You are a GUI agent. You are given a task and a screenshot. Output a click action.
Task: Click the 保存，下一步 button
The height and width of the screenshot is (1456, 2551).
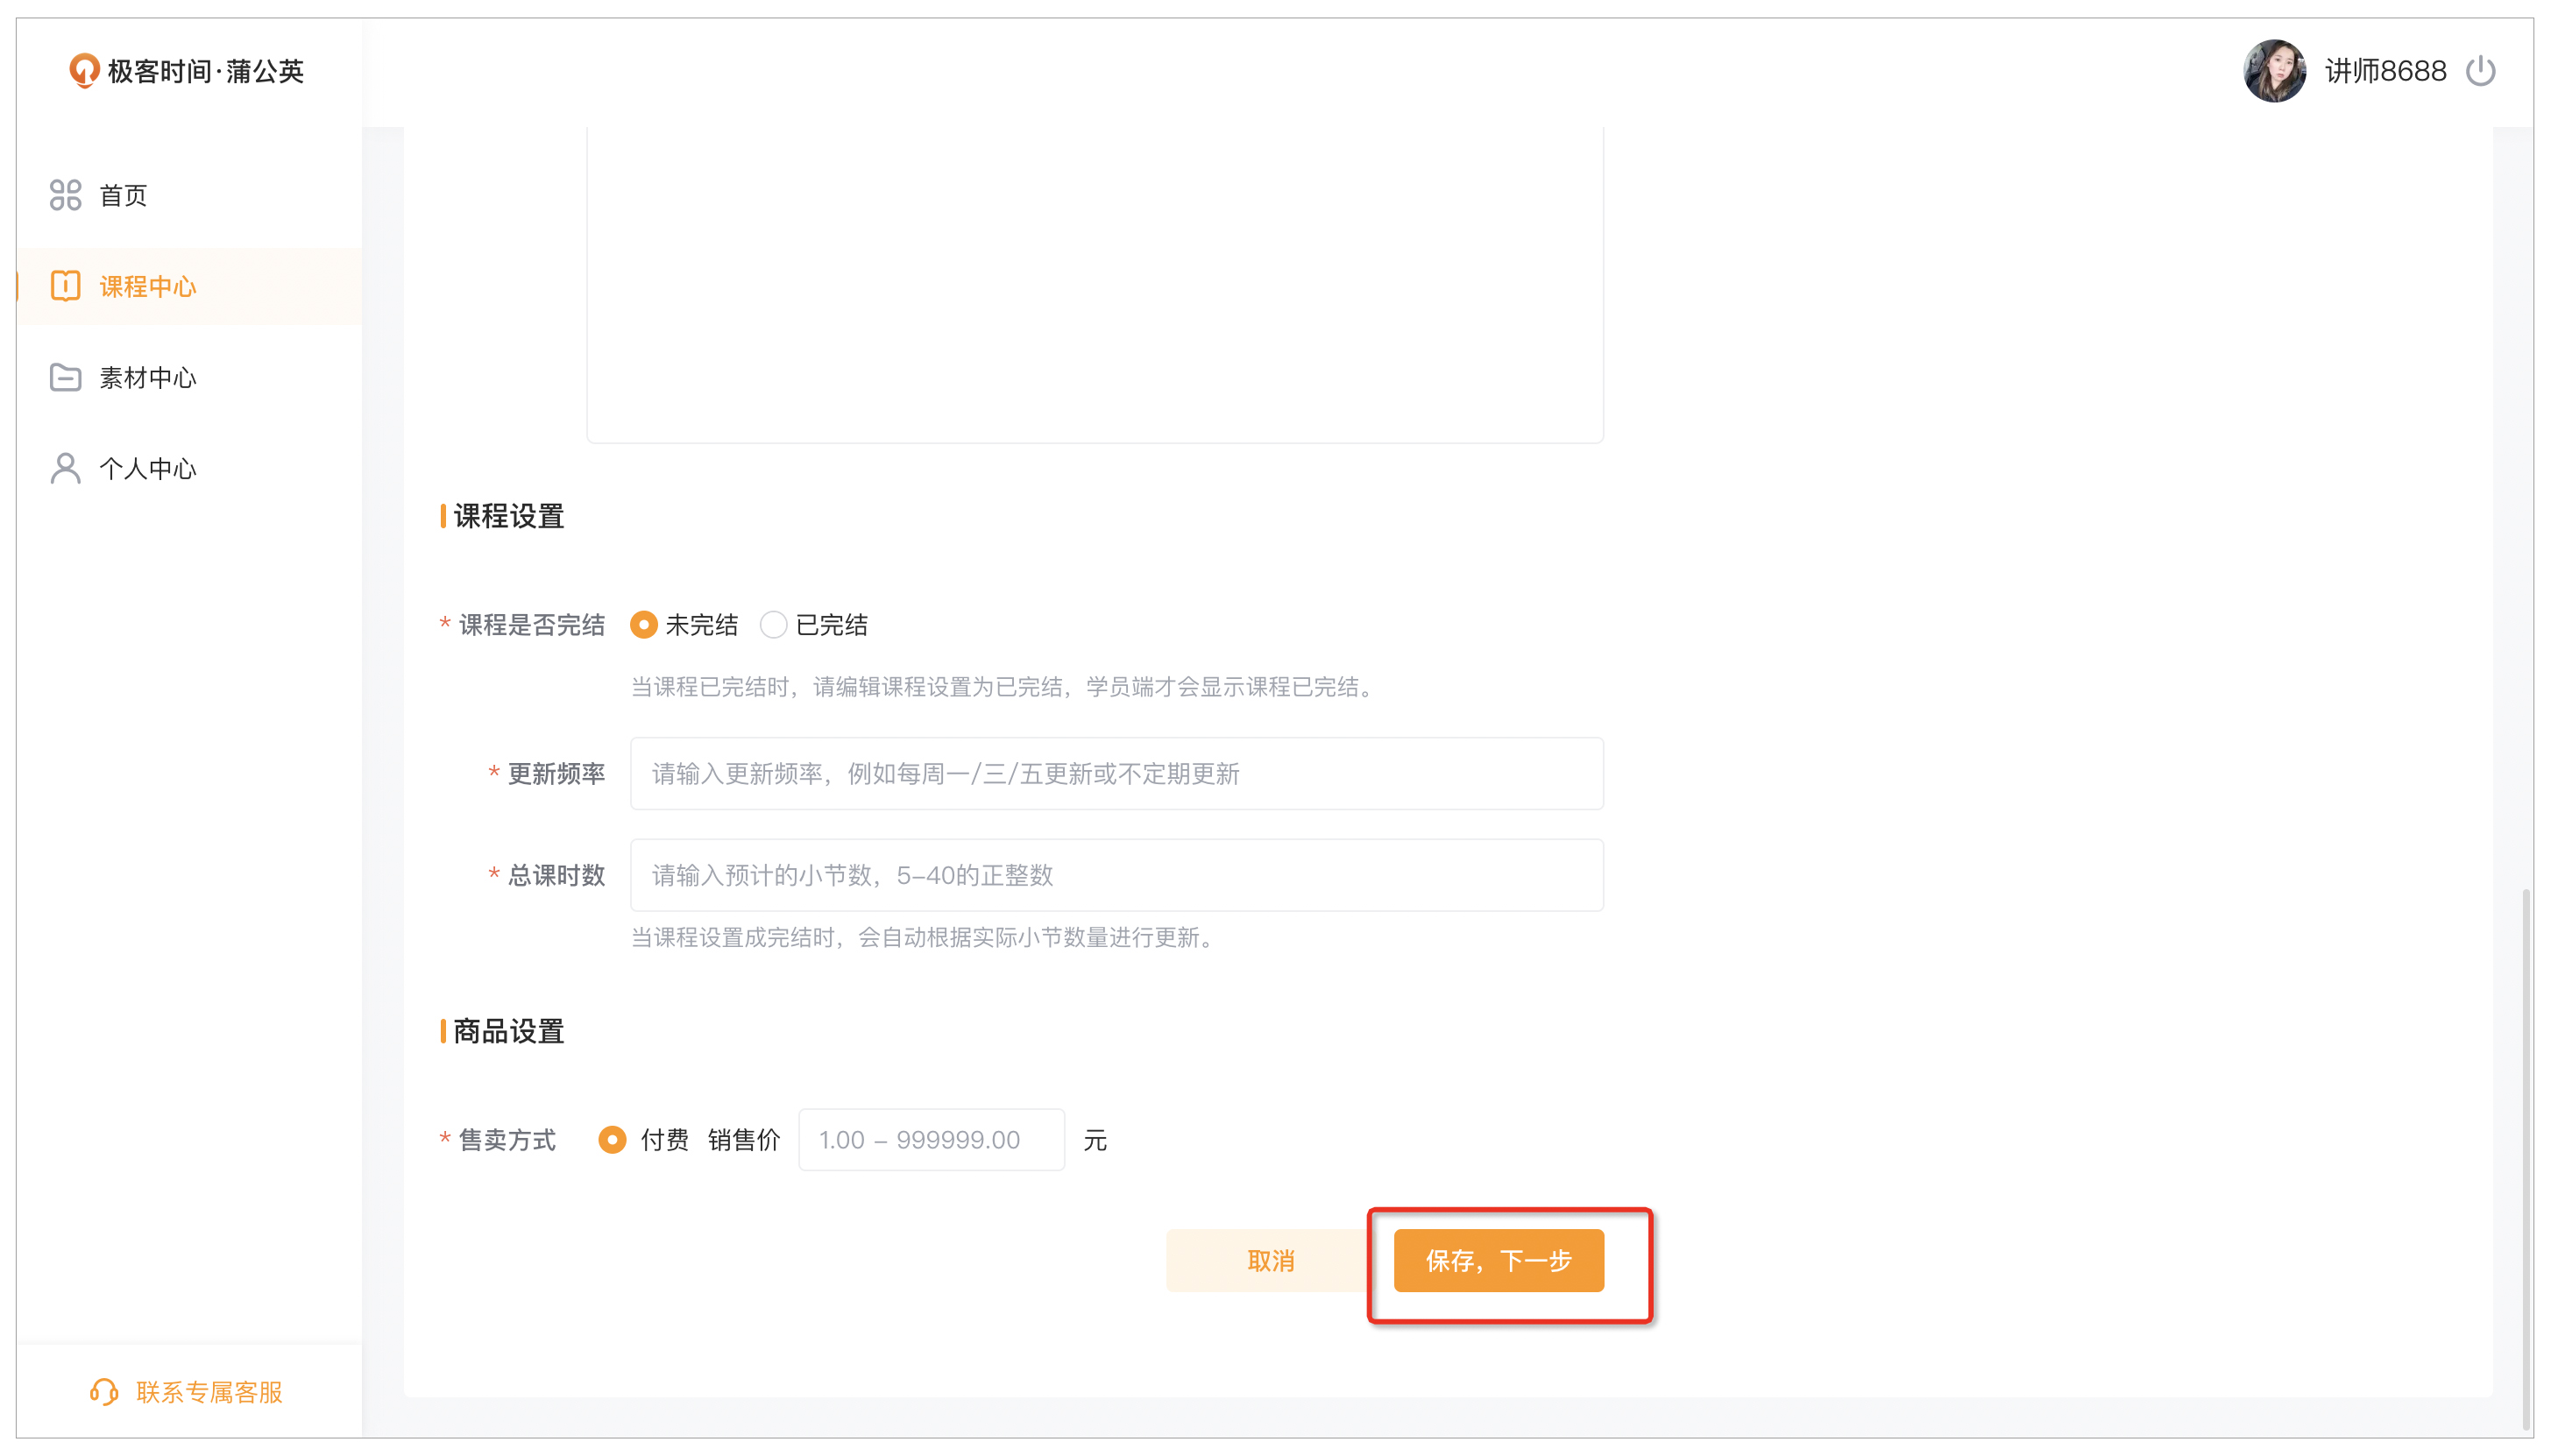(x=1498, y=1260)
